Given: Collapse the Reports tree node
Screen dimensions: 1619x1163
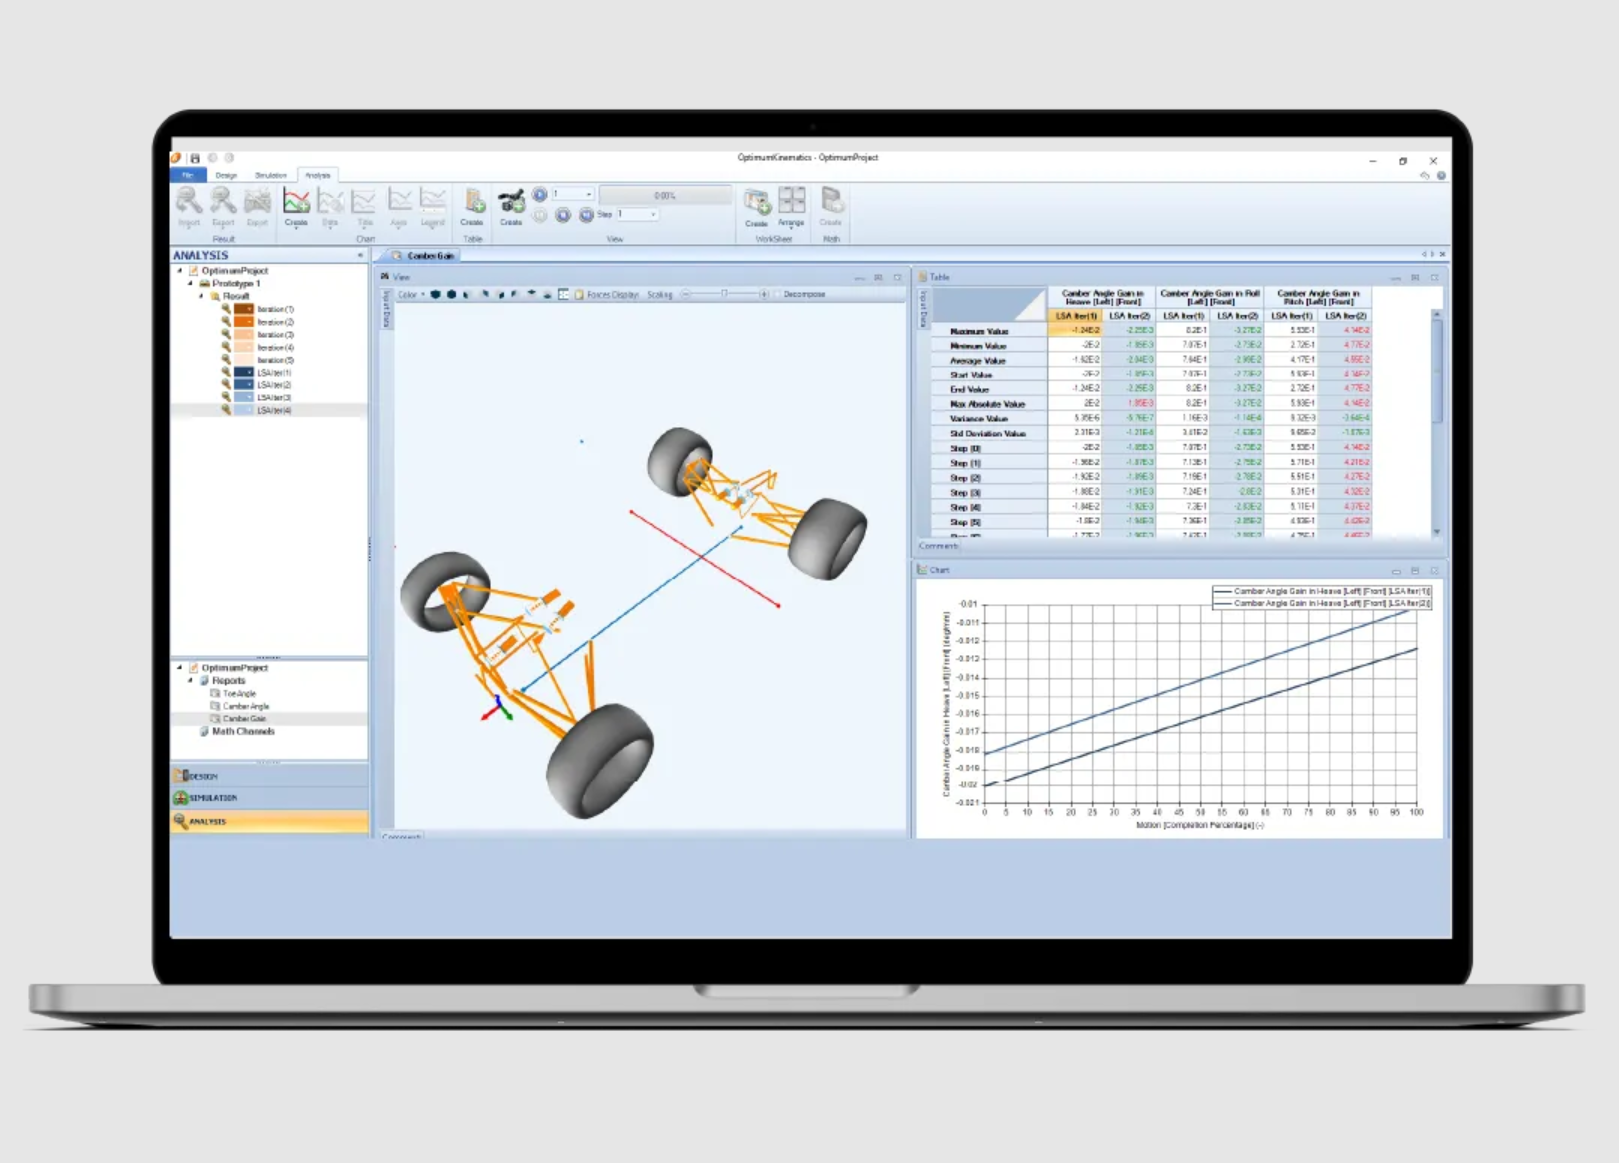Looking at the screenshot, I should click(x=190, y=681).
